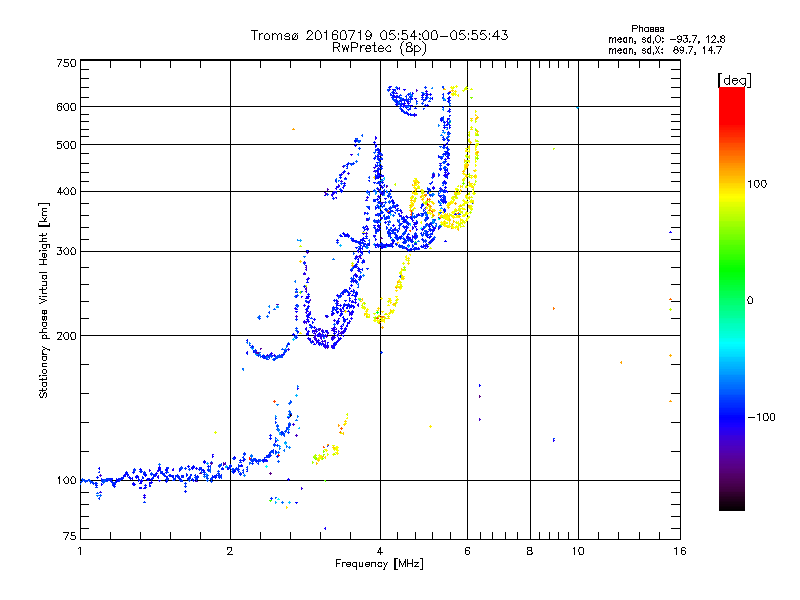Click the '[deg]' colorbar unit label
Screen dimensions: 800x600
click(x=734, y=80)
